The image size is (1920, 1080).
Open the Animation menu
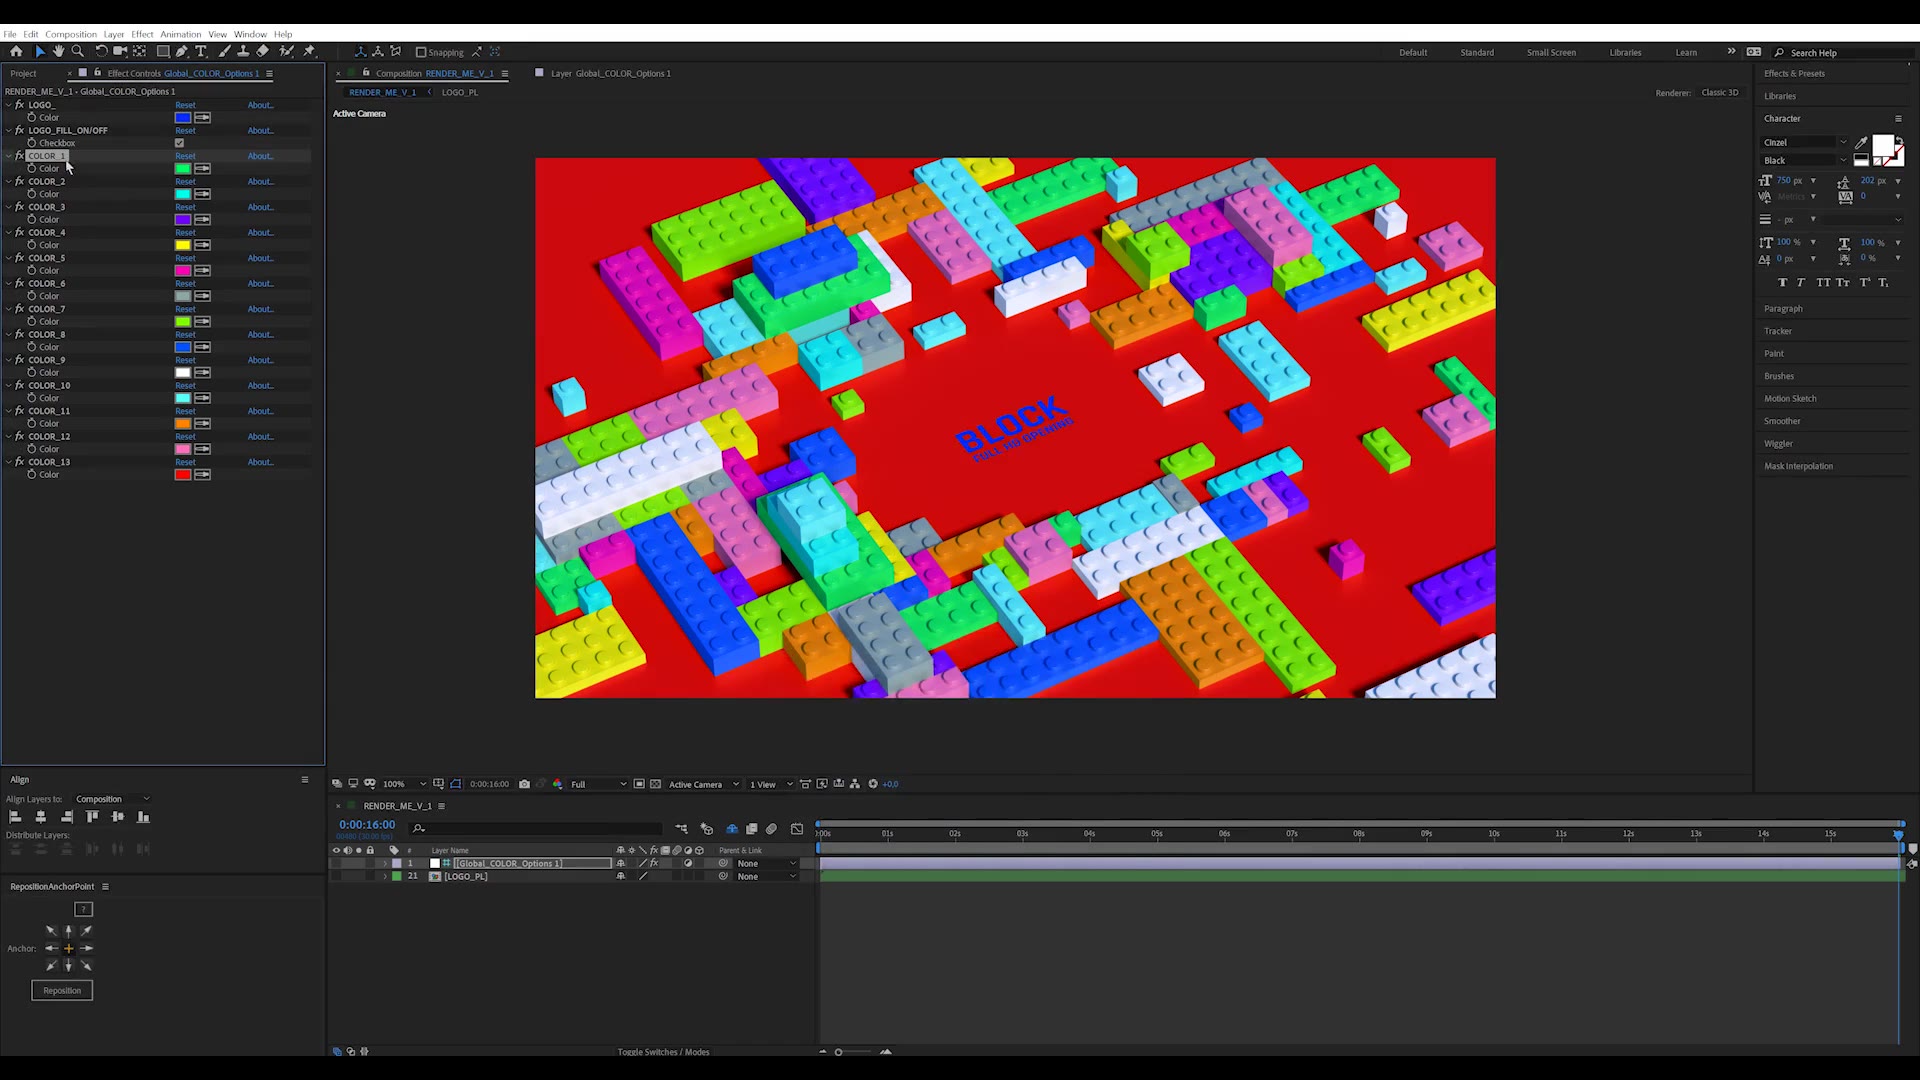(179, 33)
